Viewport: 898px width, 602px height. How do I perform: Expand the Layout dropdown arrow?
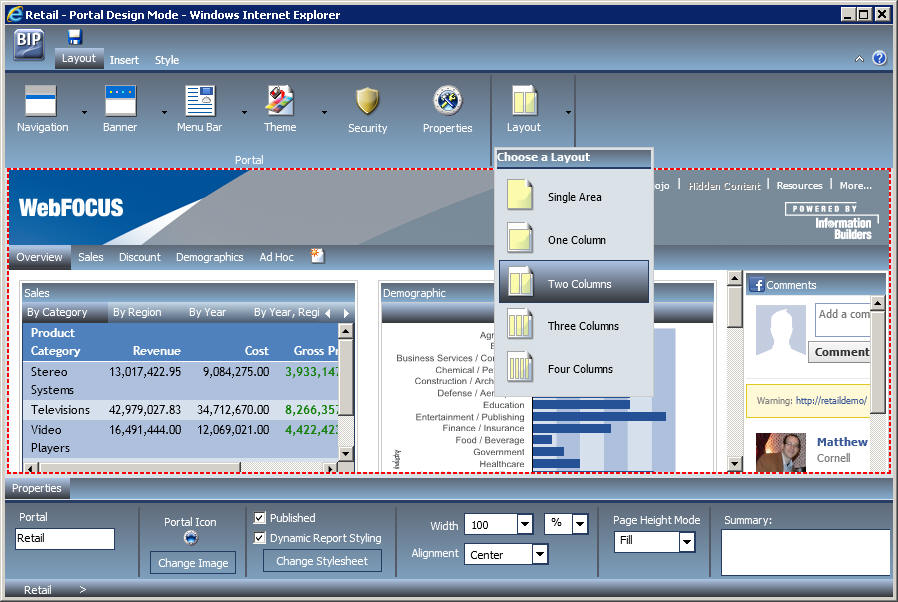[568, 112]
